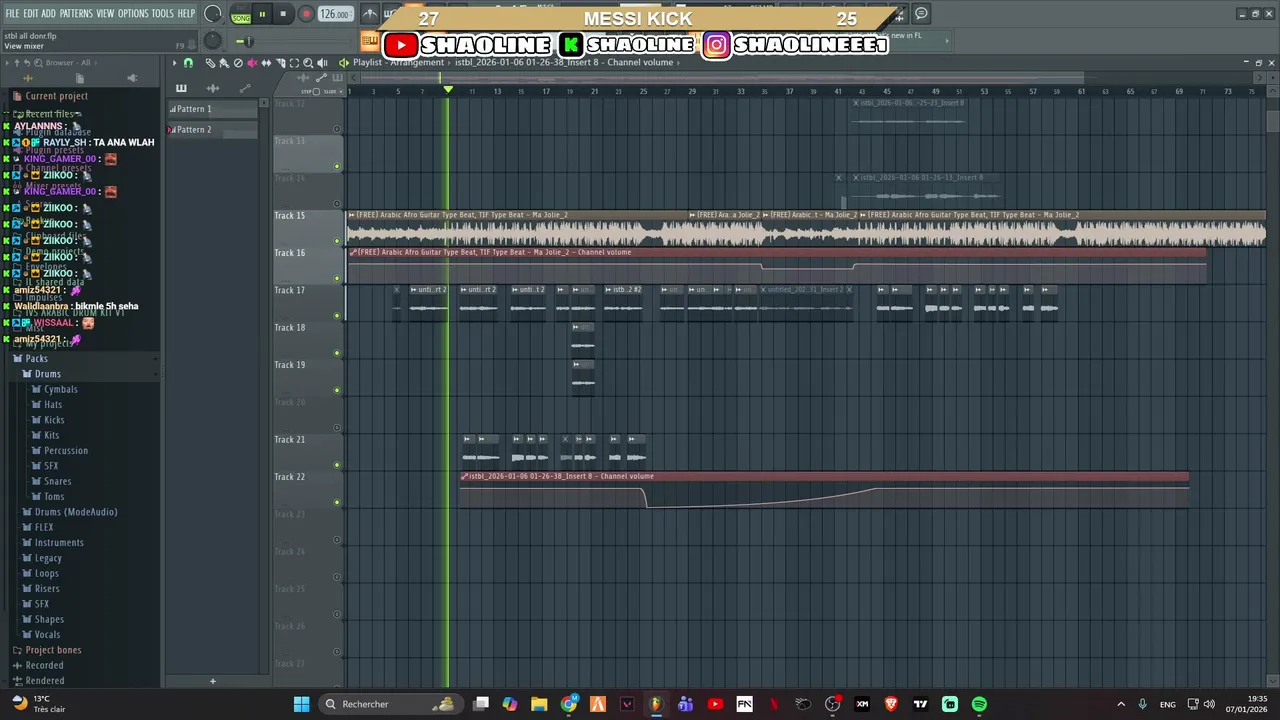The image size is (1280, 720).
Task: Open the ADD menu
Action: click(x=48, y=14)
